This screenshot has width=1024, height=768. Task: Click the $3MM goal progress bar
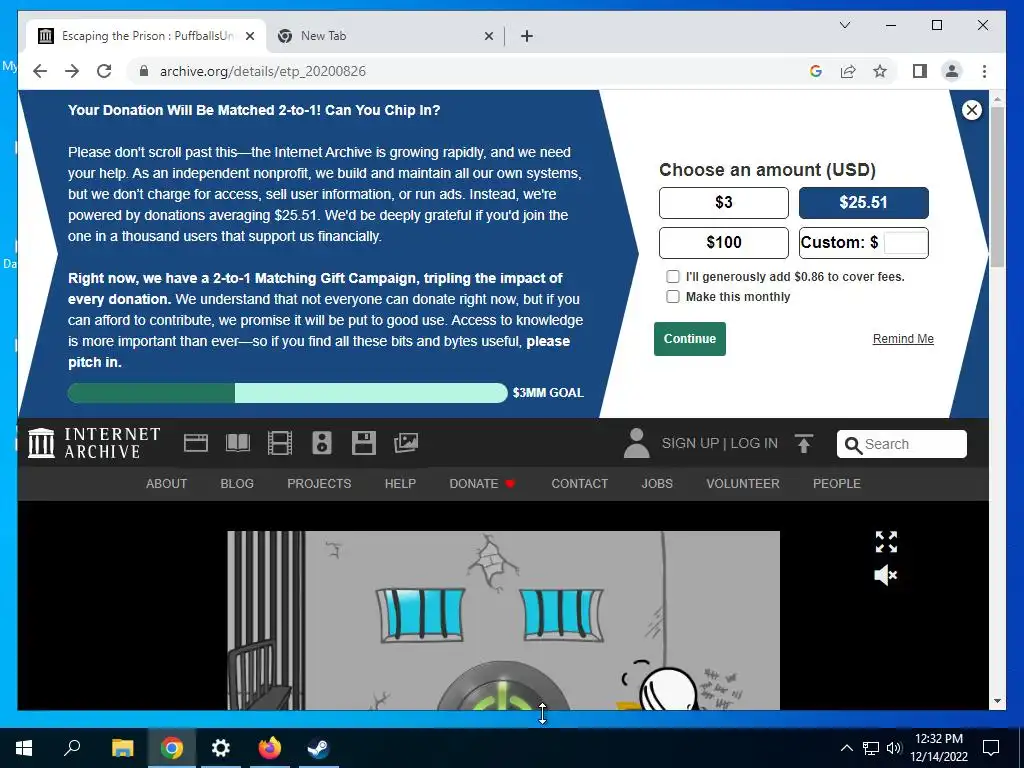[287, 392]
